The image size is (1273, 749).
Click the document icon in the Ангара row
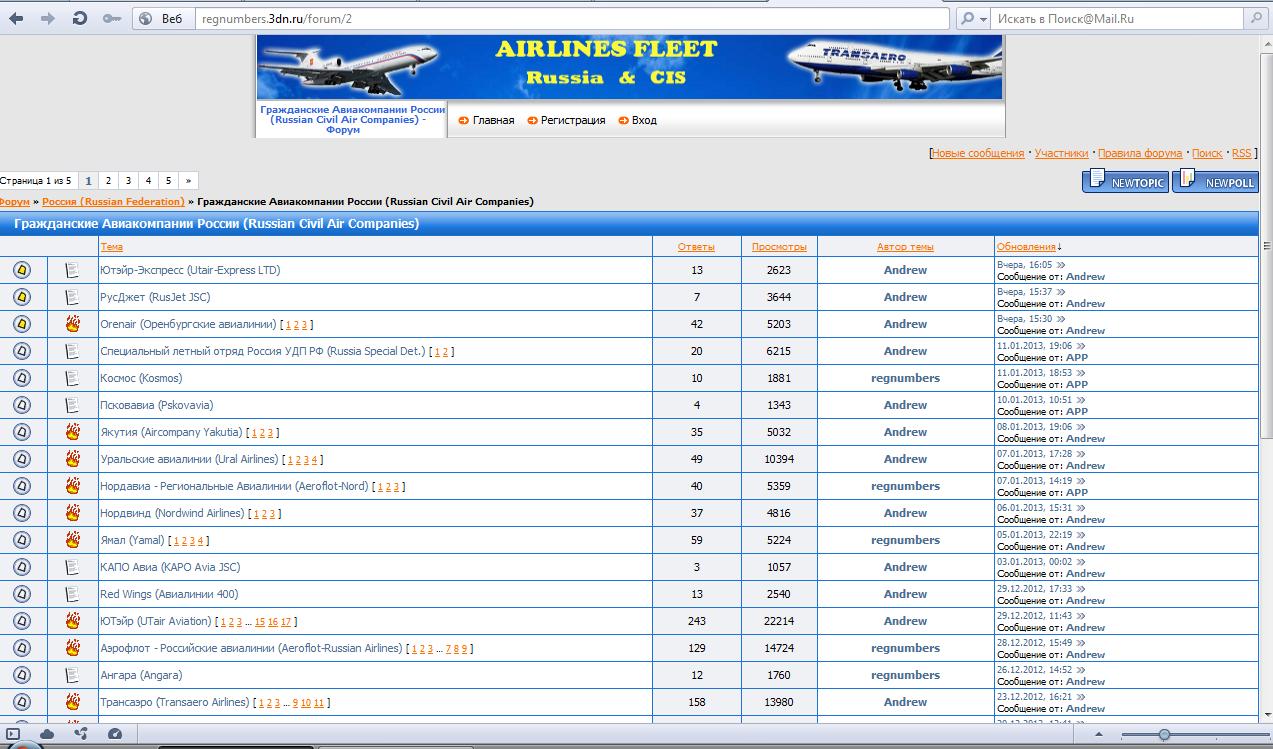[x=72, y=675]
